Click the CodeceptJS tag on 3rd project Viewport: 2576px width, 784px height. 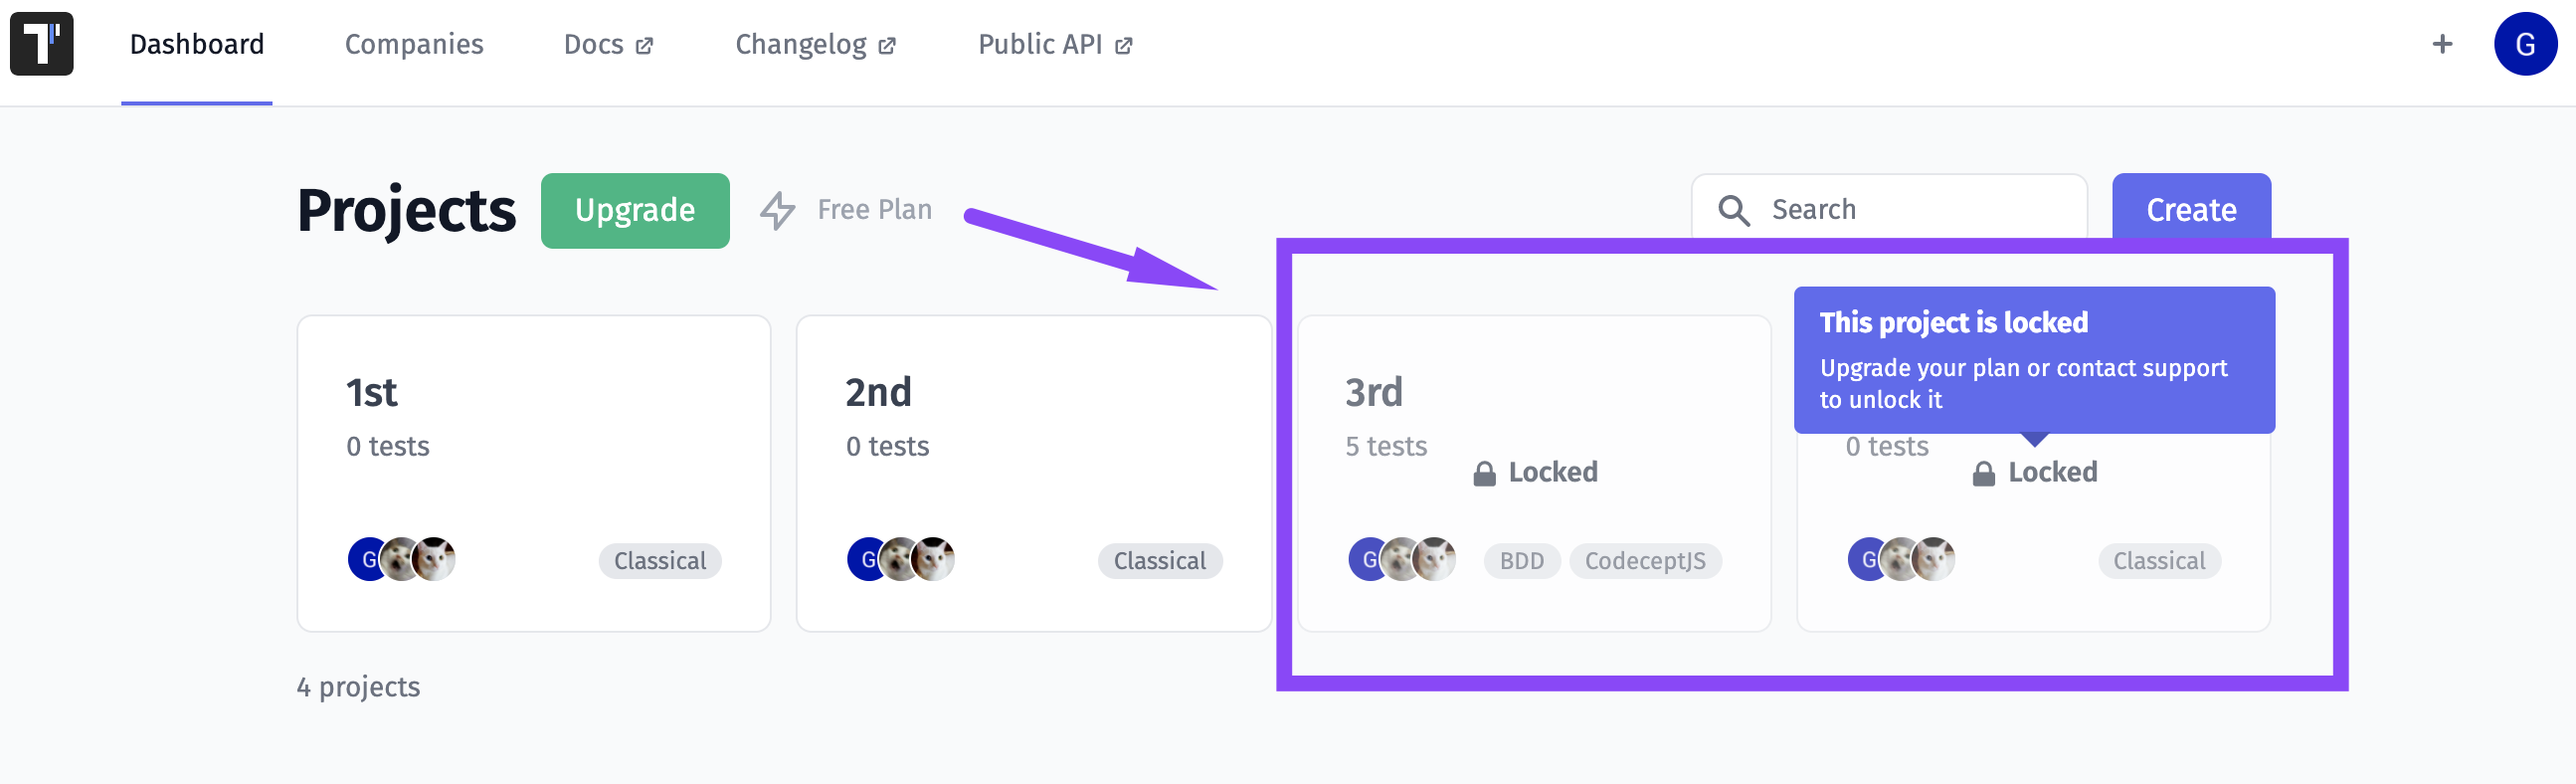pos(1645,561)
